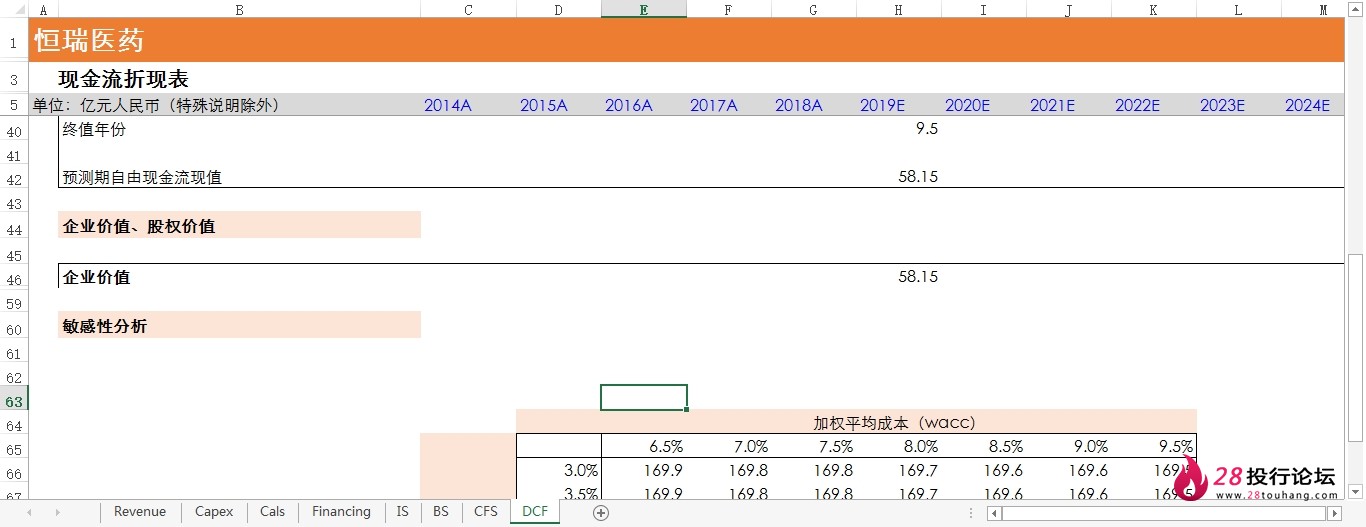
Task: Click the horizontal scrollbar thumb
Action: point(1163,513)
